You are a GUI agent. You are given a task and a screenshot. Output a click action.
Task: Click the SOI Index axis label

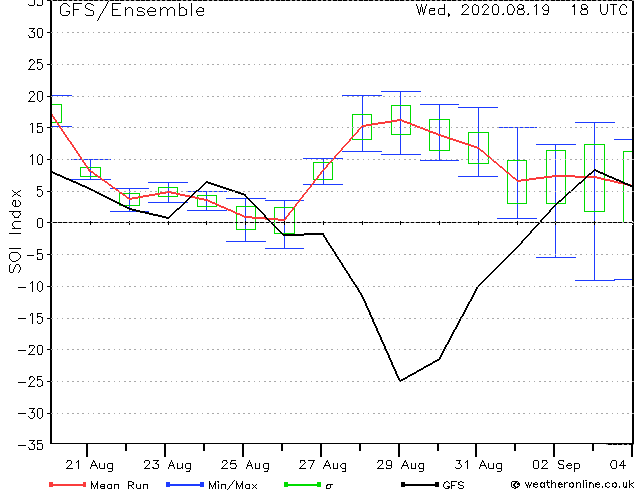pos(15,231)
